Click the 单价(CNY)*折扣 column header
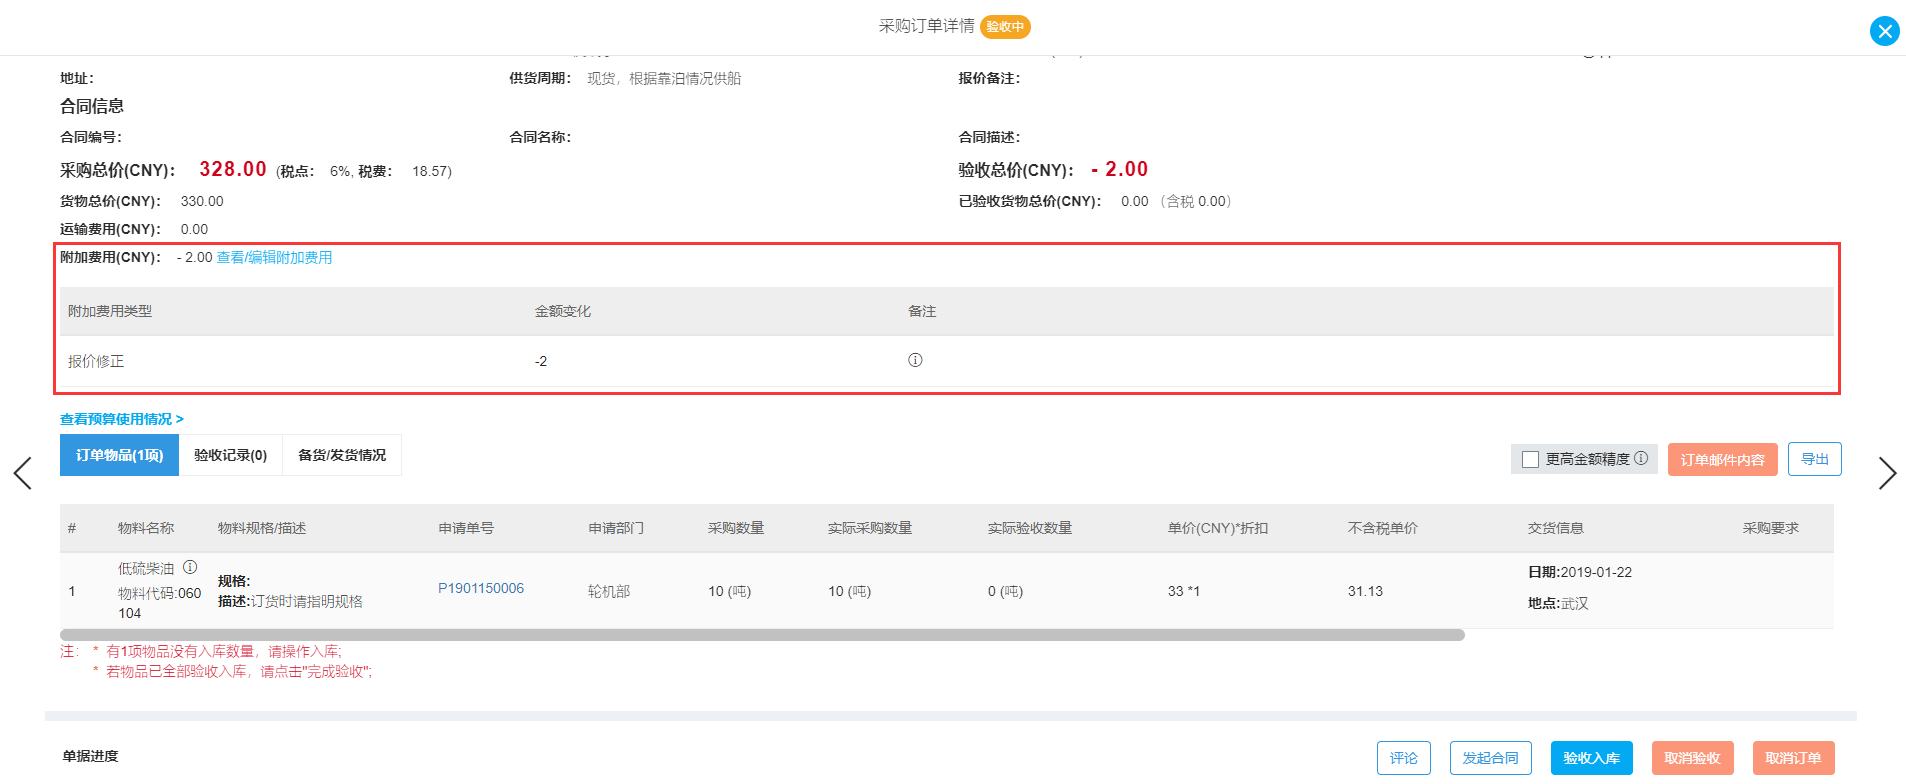 pos(1218,528)
